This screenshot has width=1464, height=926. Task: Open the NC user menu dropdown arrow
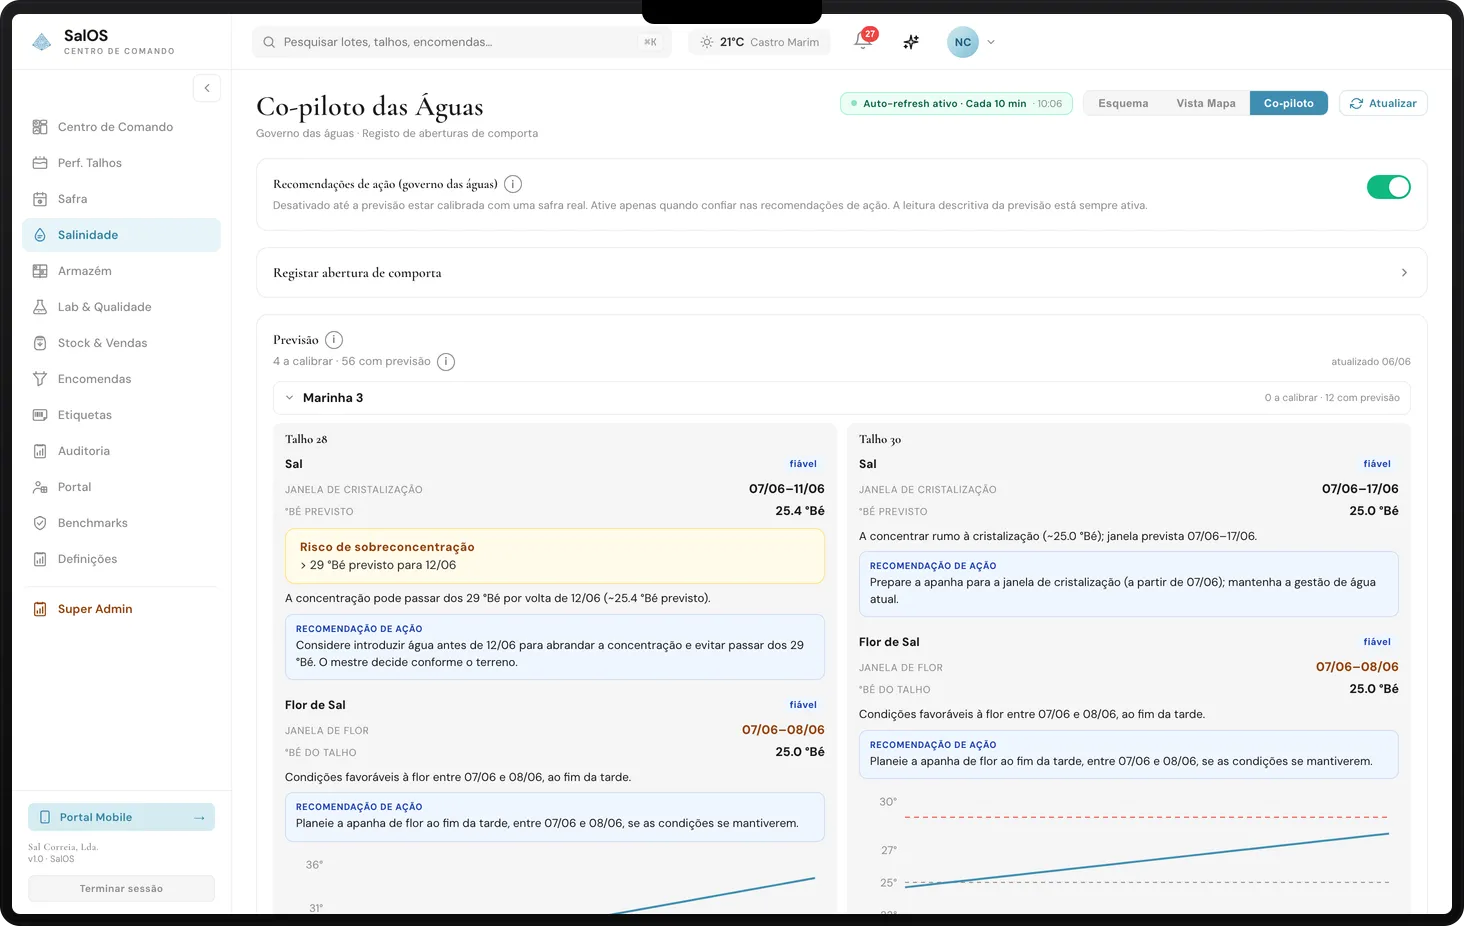pos(991,42)
